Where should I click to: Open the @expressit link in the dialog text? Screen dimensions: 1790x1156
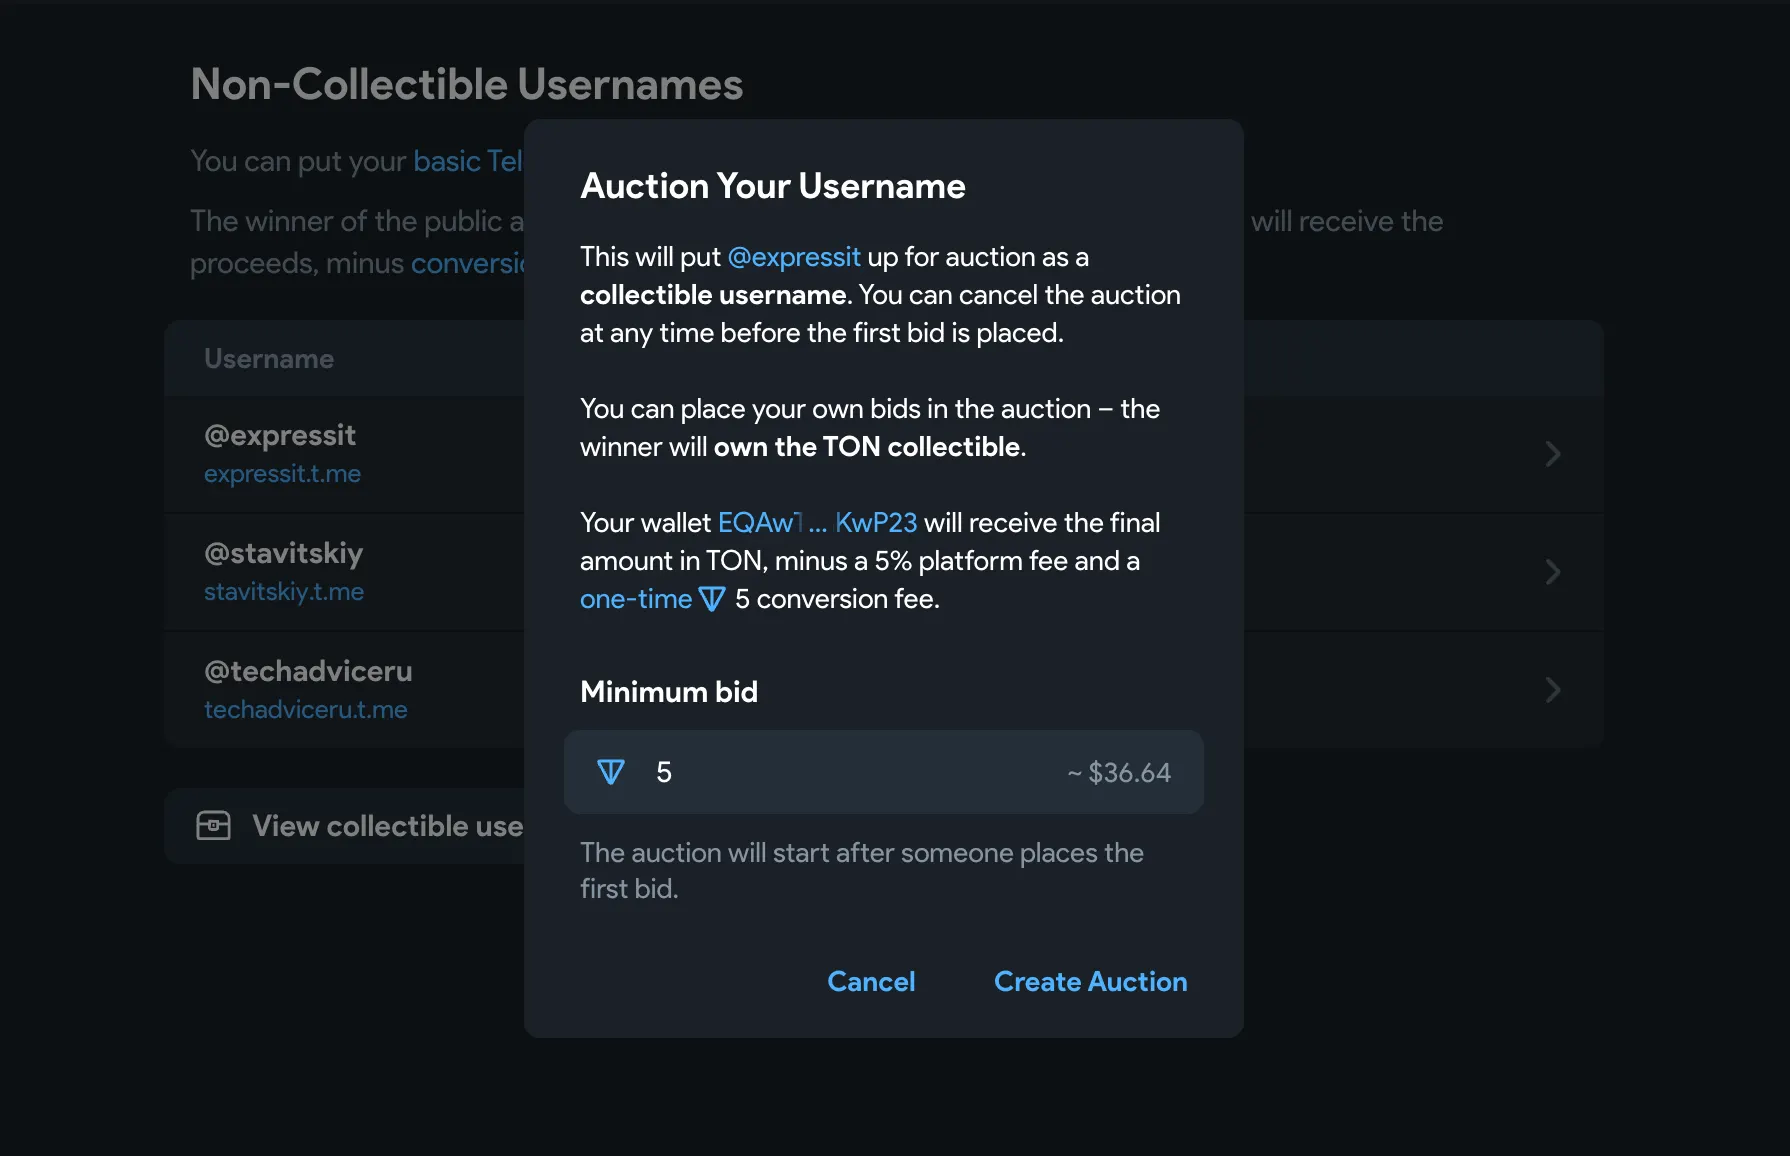click(794, 257)
